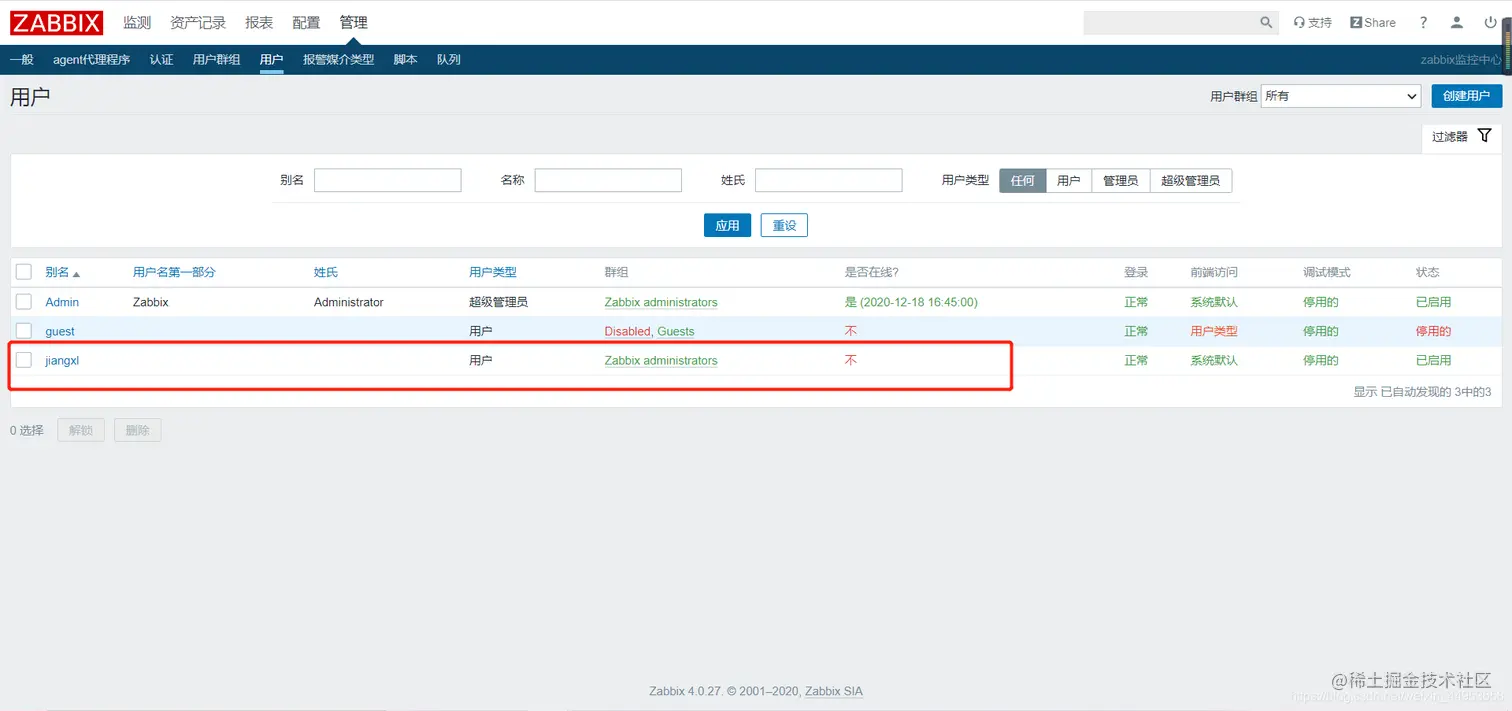Open the 管理 menu
Viewport: 1512px width, 711px height.
pyautogui.click(x=353, y=22)
